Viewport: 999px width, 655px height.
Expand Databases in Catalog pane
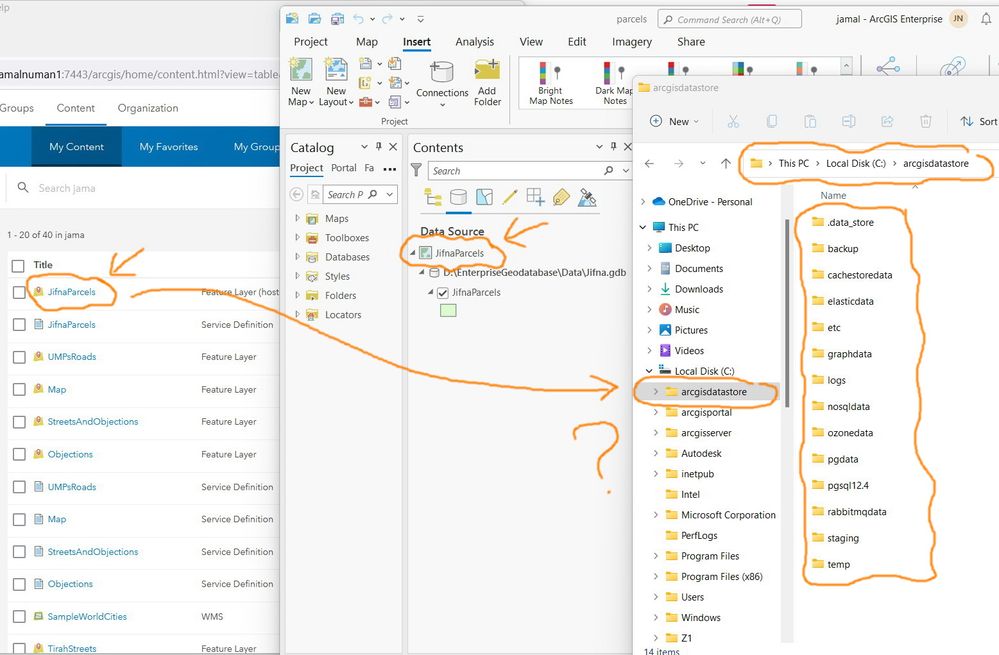(x=297, y=256)
